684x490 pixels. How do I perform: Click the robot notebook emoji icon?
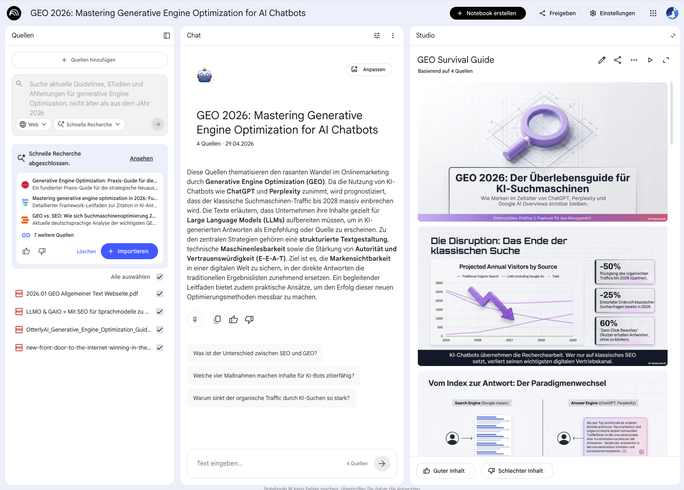point(204,75)
